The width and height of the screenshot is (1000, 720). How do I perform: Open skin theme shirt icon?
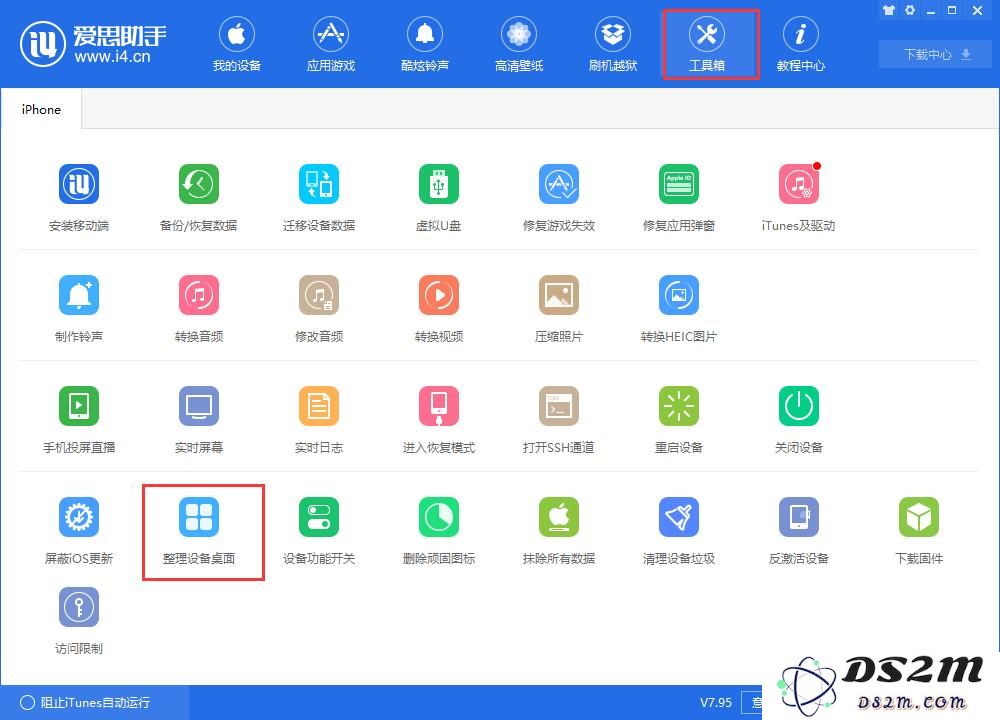pos(889,10)
